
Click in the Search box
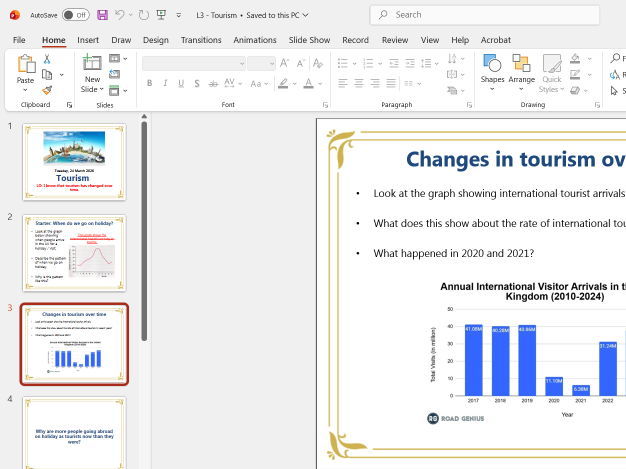(x=490, y=15)
